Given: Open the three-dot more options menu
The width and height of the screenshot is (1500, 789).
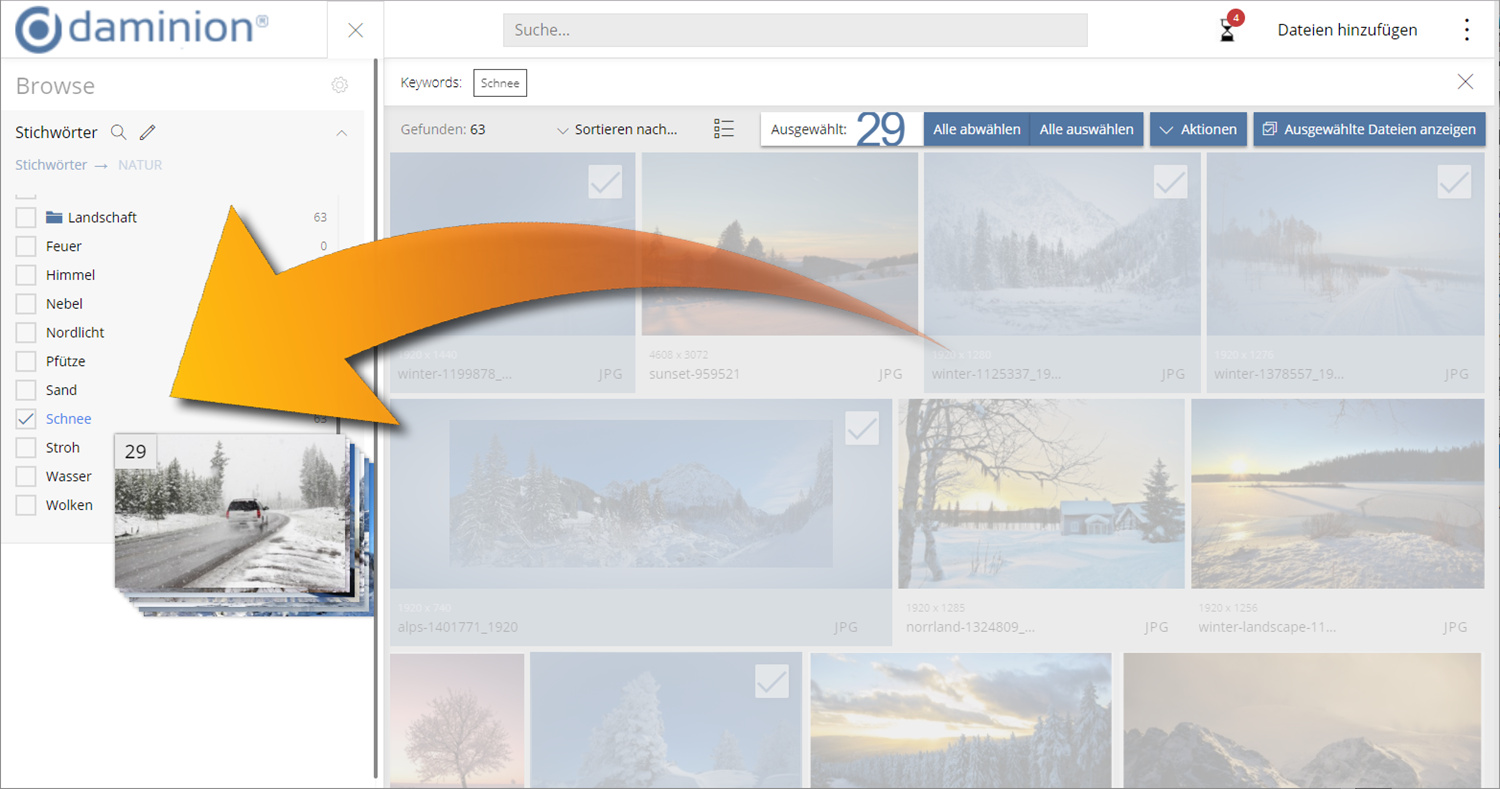Looking at the screenshot, I should click(1466, 30).
